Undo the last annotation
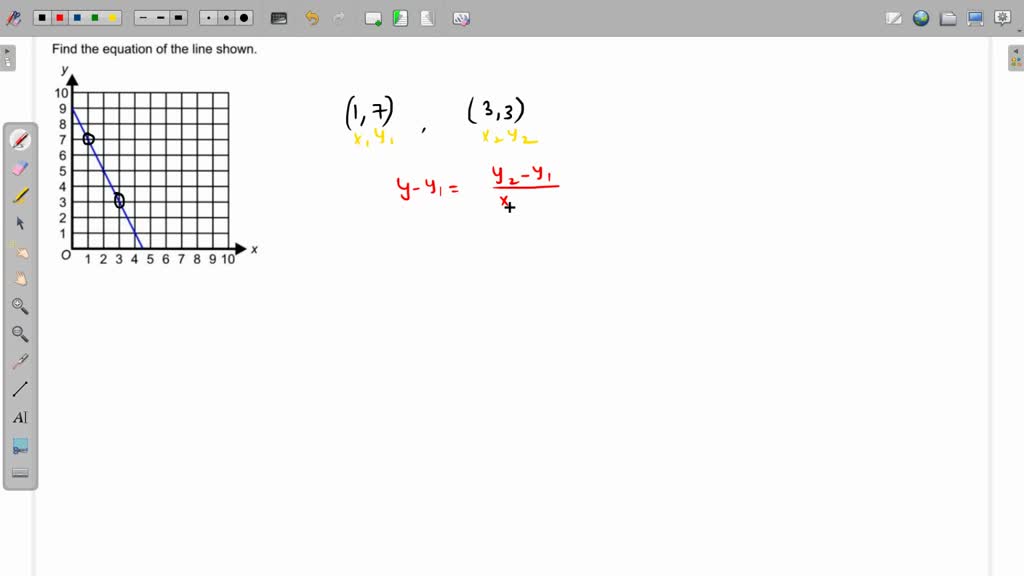 pos(312,17)
